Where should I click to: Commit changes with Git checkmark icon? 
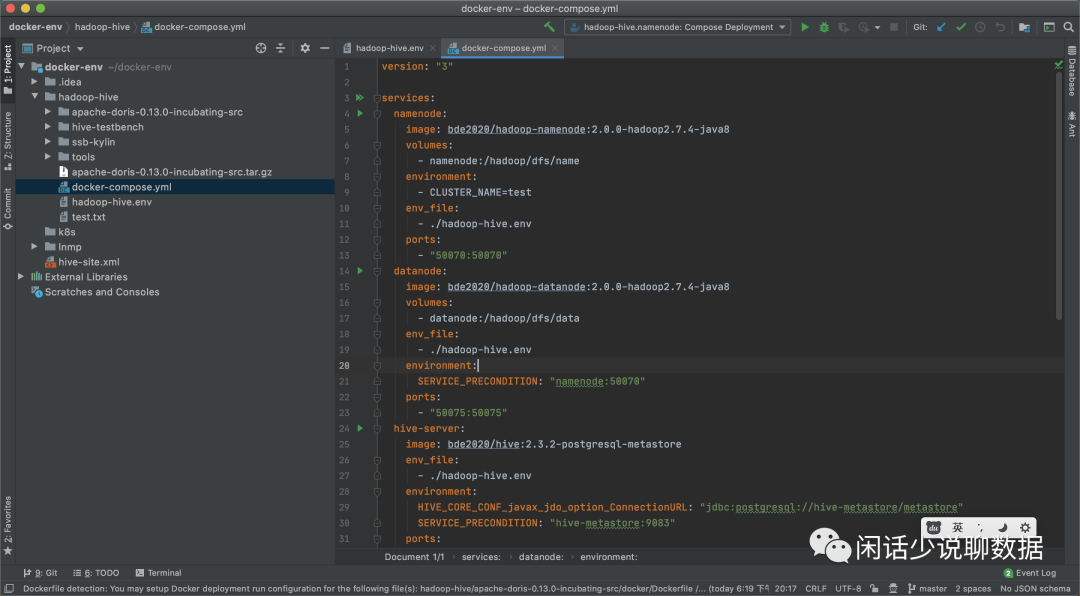pyautogui.click(x=961, y=27)
